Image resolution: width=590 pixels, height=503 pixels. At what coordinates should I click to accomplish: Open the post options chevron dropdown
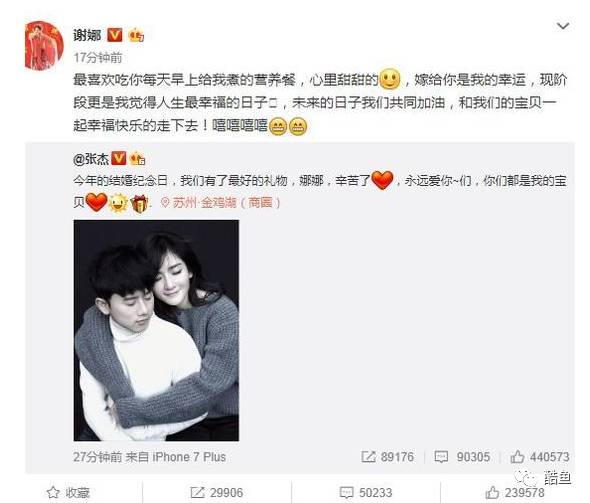(x=563, y=26)
